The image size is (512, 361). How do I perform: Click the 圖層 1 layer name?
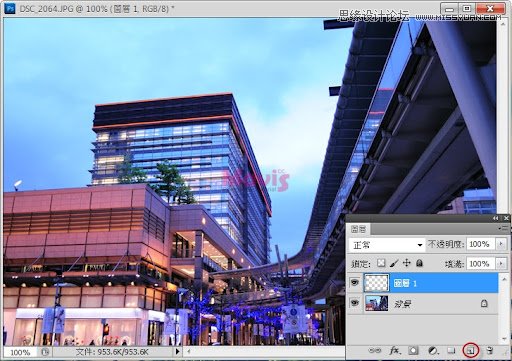tap(405, 283)
